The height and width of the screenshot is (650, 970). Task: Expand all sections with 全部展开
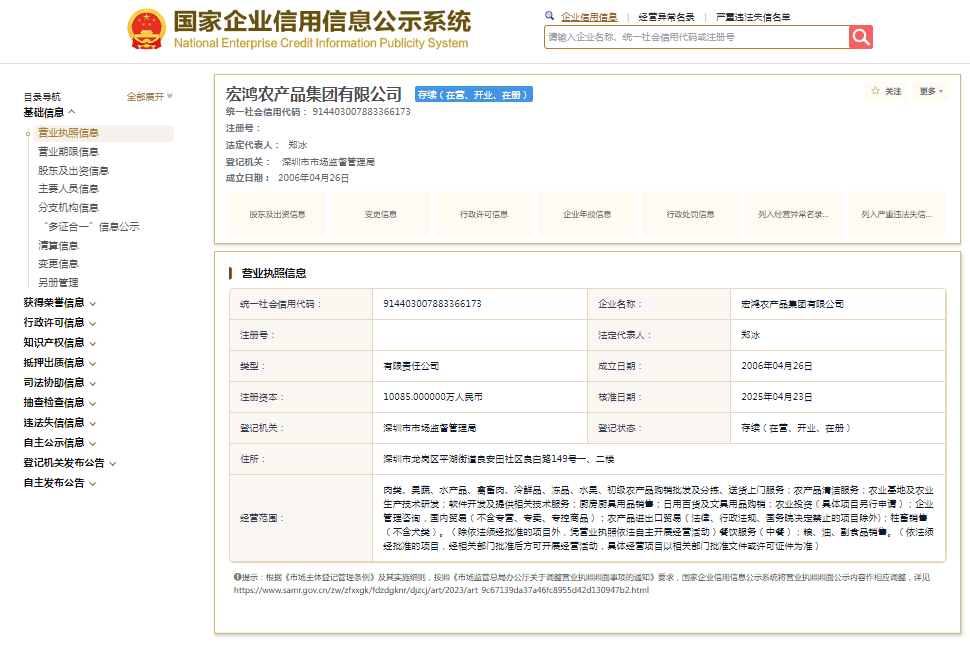point(149,97)
